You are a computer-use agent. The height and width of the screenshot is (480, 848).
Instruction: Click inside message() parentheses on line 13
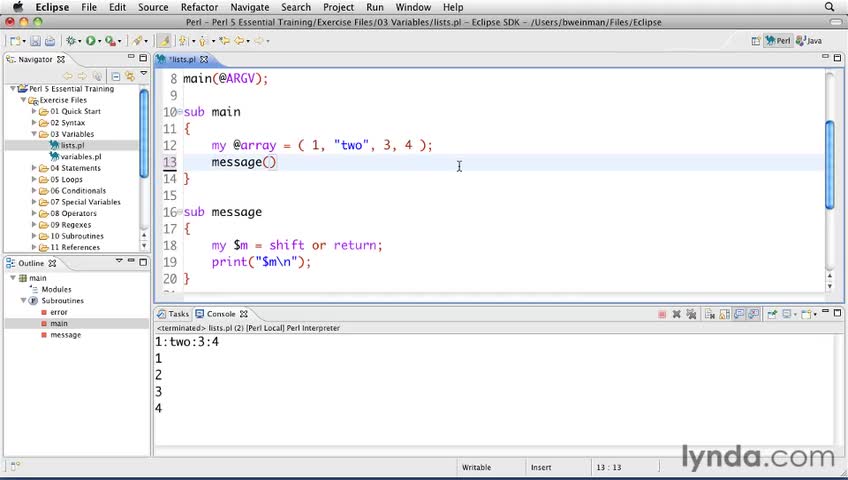click(x=269, y=162)
